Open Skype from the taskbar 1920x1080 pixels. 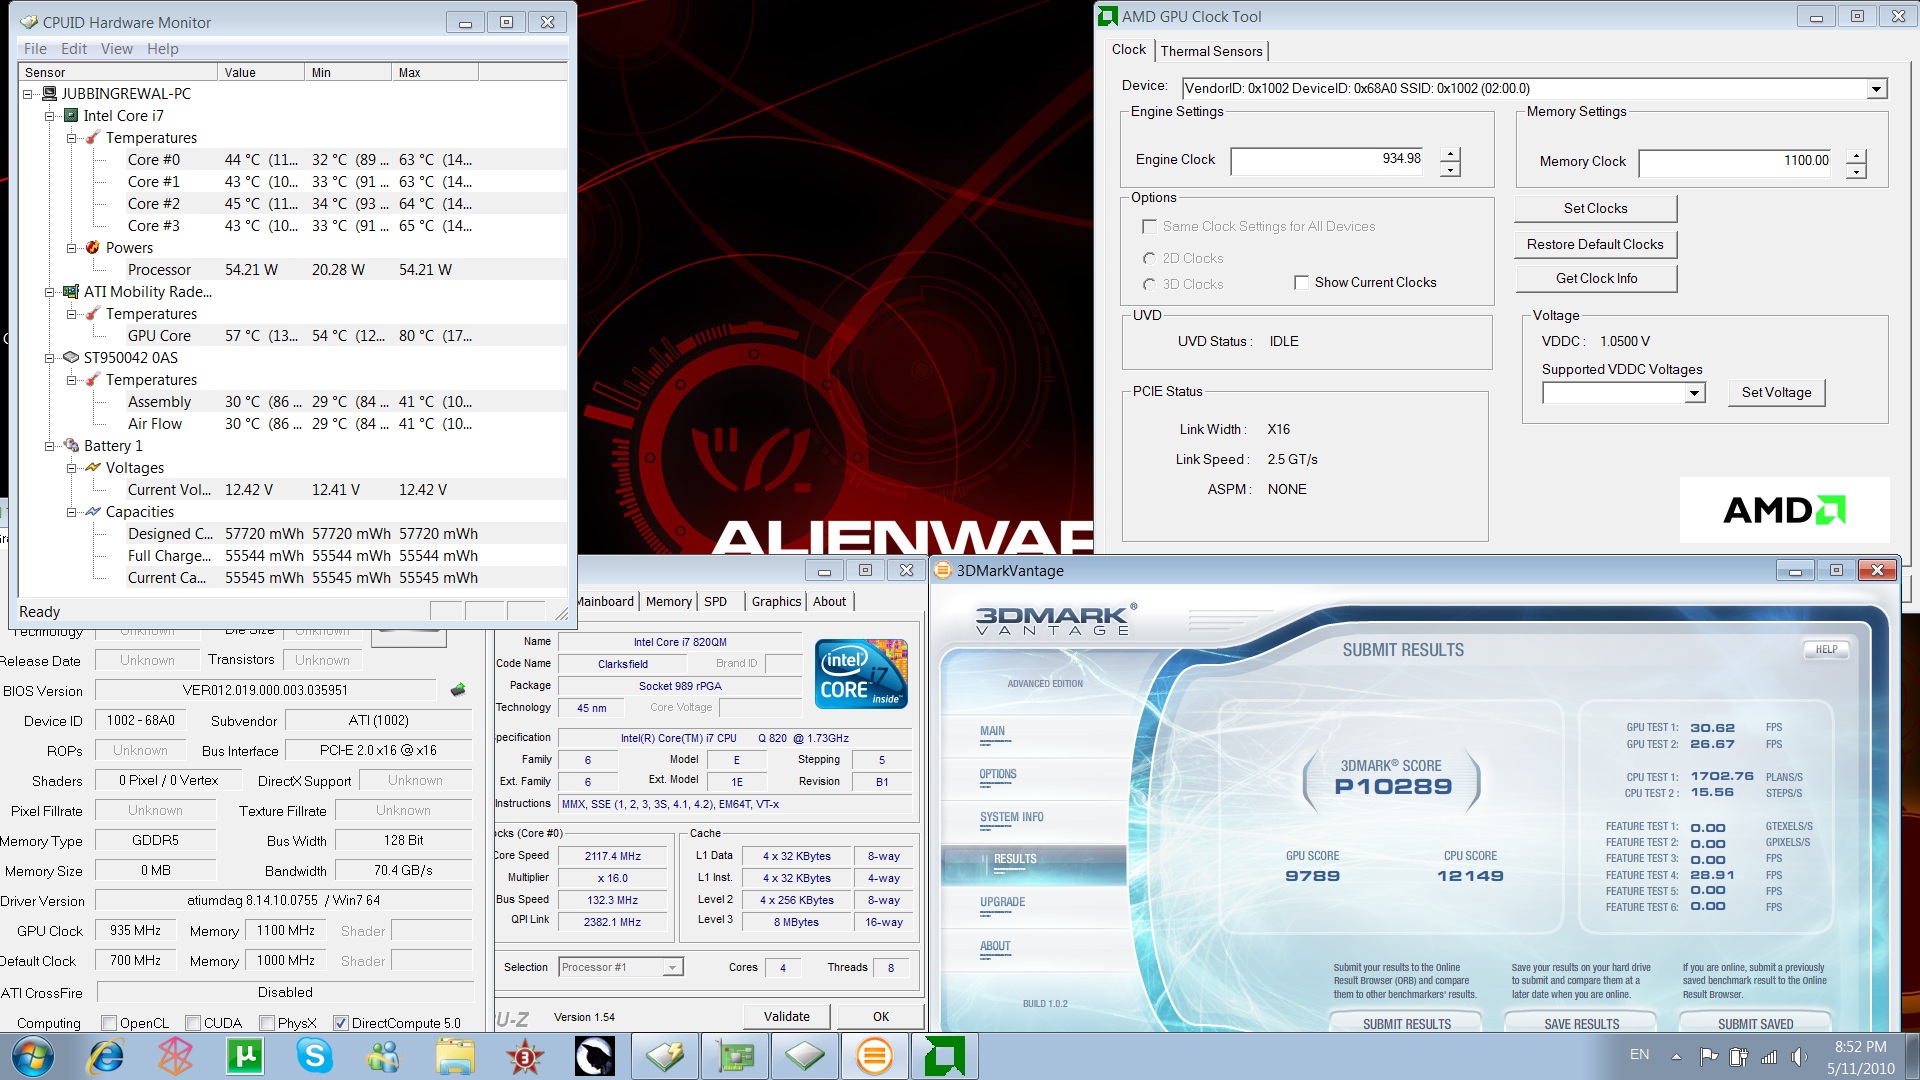[x=314, y=1056]
